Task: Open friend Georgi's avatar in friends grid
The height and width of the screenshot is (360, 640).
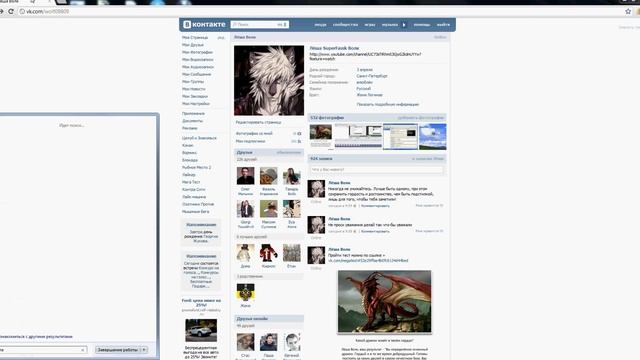Action: (x=245, y=209)
